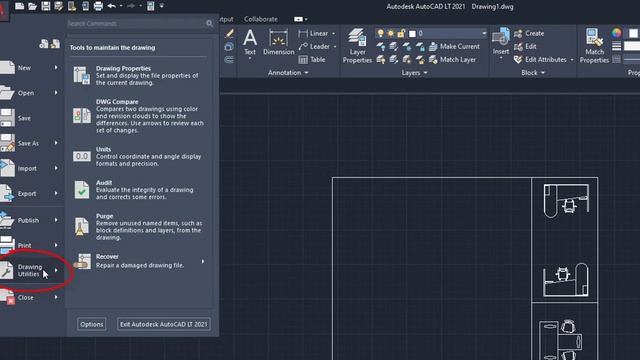This screenshot has height=360, width=640.
Task: Click the Leader tool
Action: (x=314, y=47)
